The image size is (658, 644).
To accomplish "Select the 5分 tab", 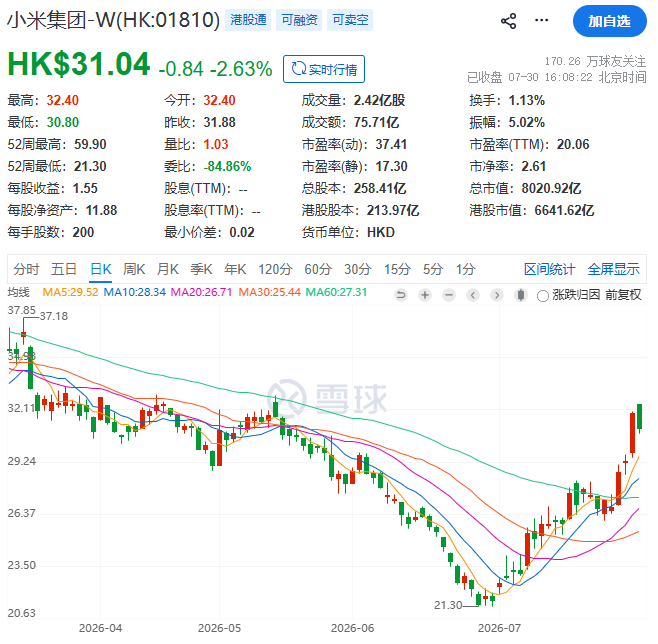I will [433, 269].
